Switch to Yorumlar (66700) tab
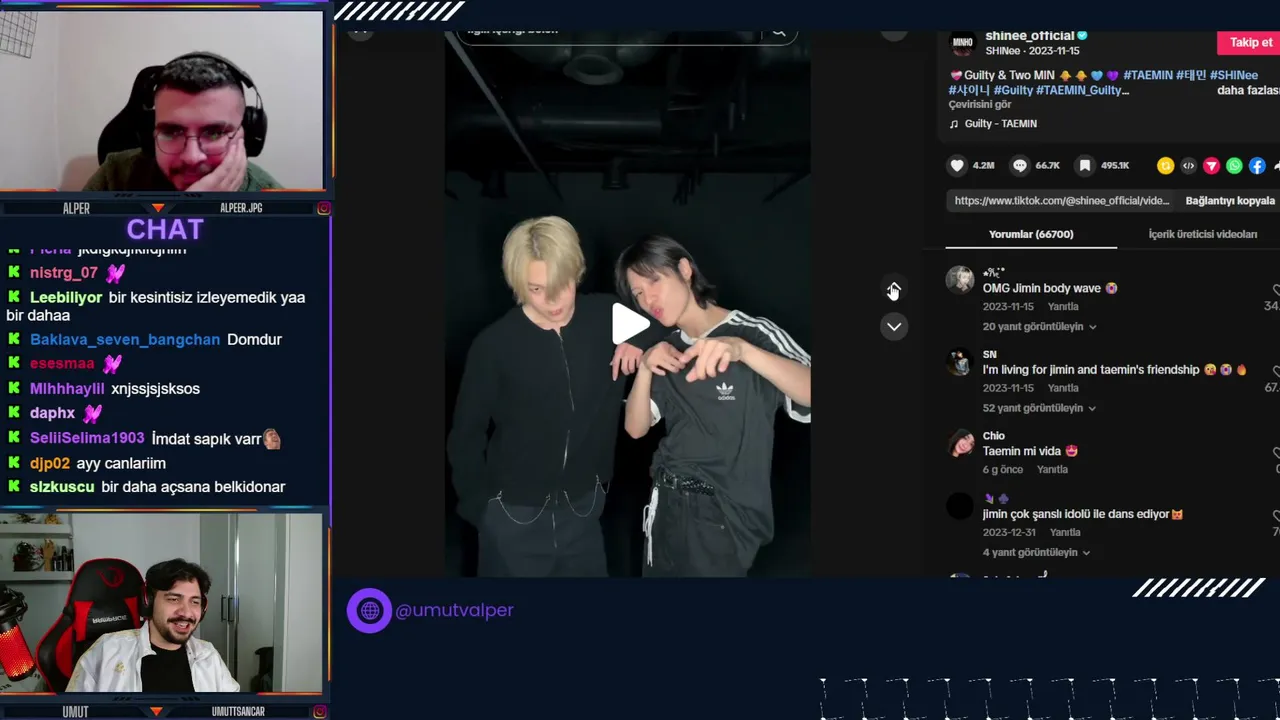The height and width of the screenshot is (720, 1280). pos(1031,234)
